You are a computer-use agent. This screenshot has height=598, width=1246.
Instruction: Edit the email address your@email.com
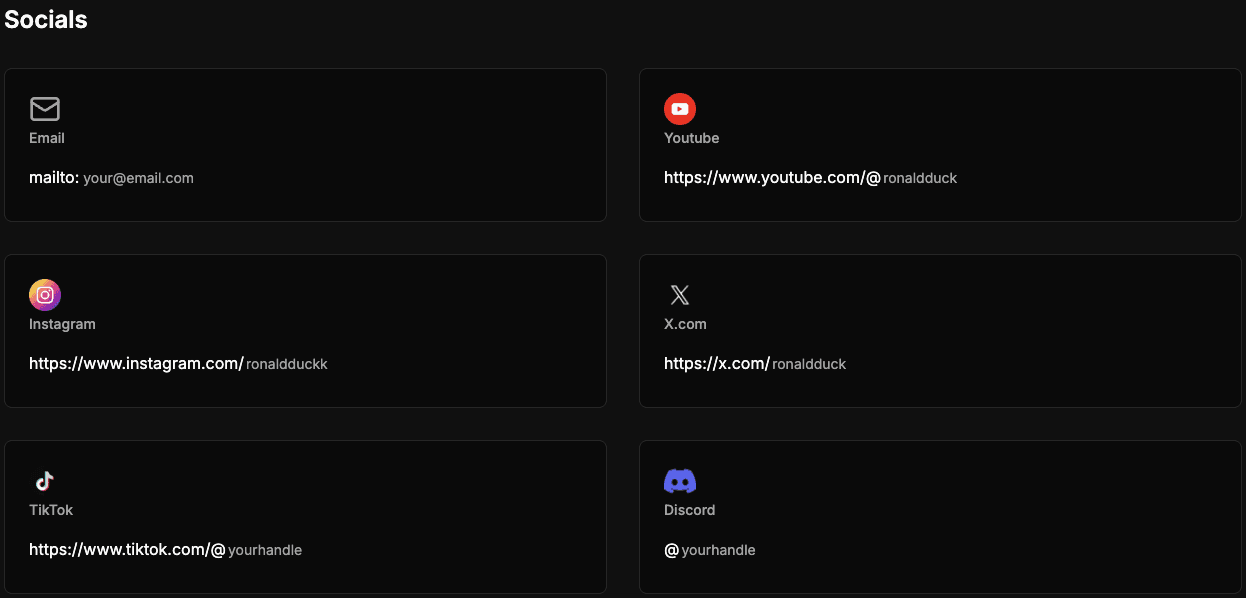click(138, 178)
